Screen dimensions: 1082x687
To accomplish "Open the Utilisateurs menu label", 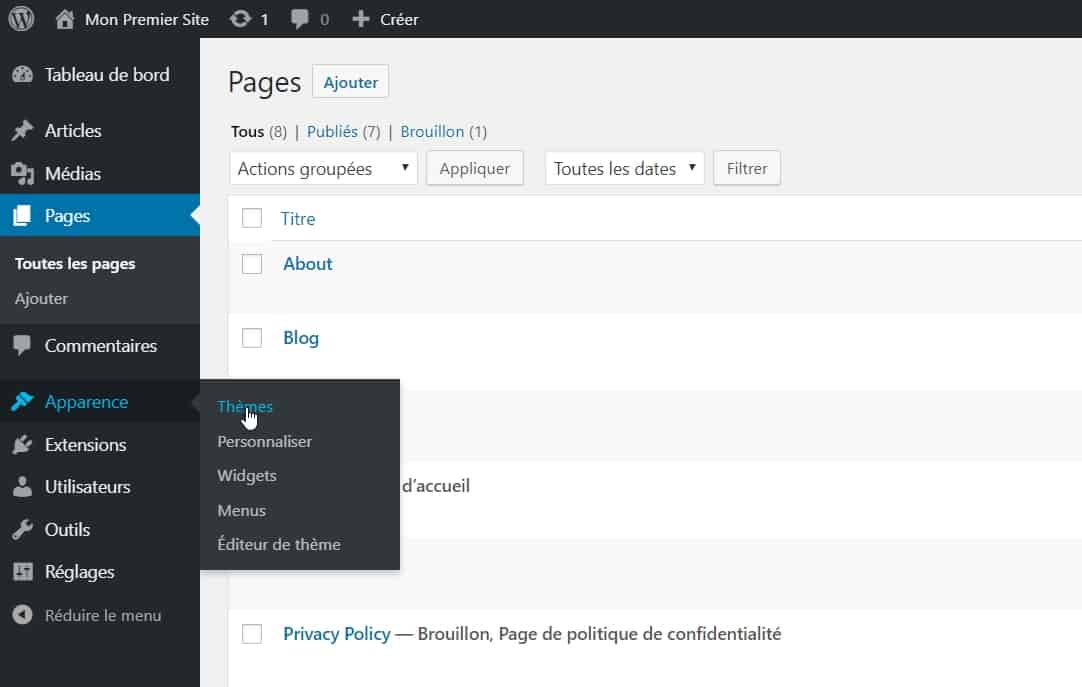I will coord(88,487).
